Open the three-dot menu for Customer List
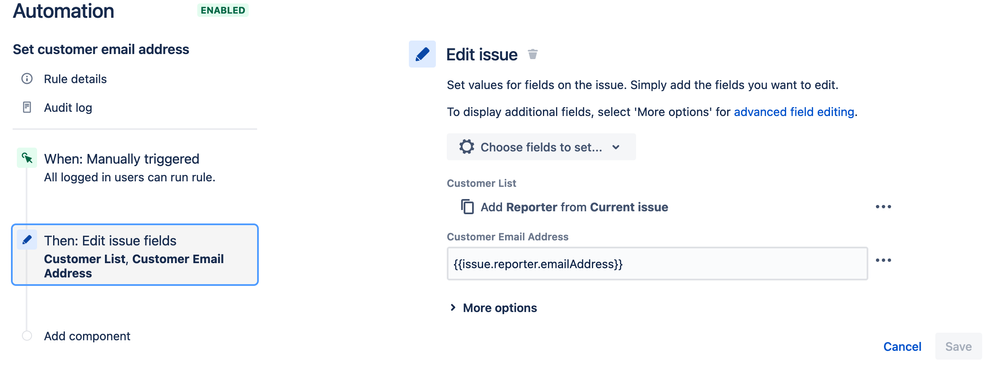This screenshot has width=999, height=377. (x=883, y=207)
